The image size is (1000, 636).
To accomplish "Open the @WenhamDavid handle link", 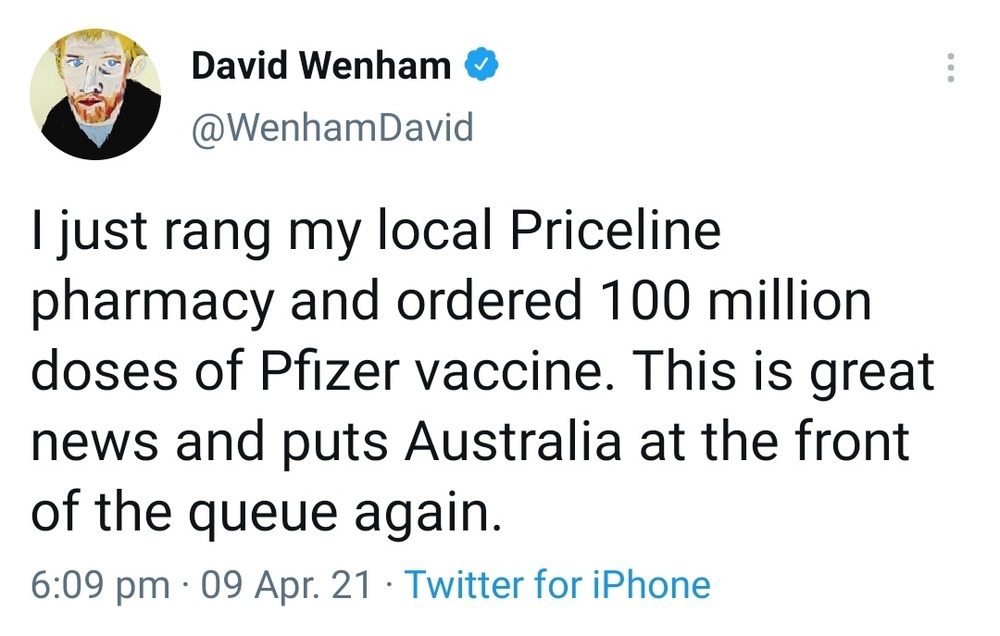I will pos(332,128).
